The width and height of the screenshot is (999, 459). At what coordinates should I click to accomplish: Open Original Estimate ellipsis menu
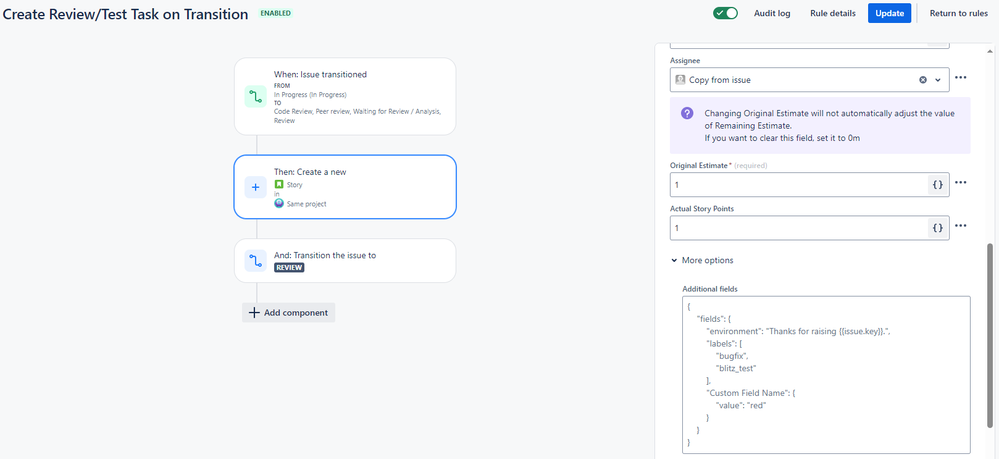pos(961,182)
